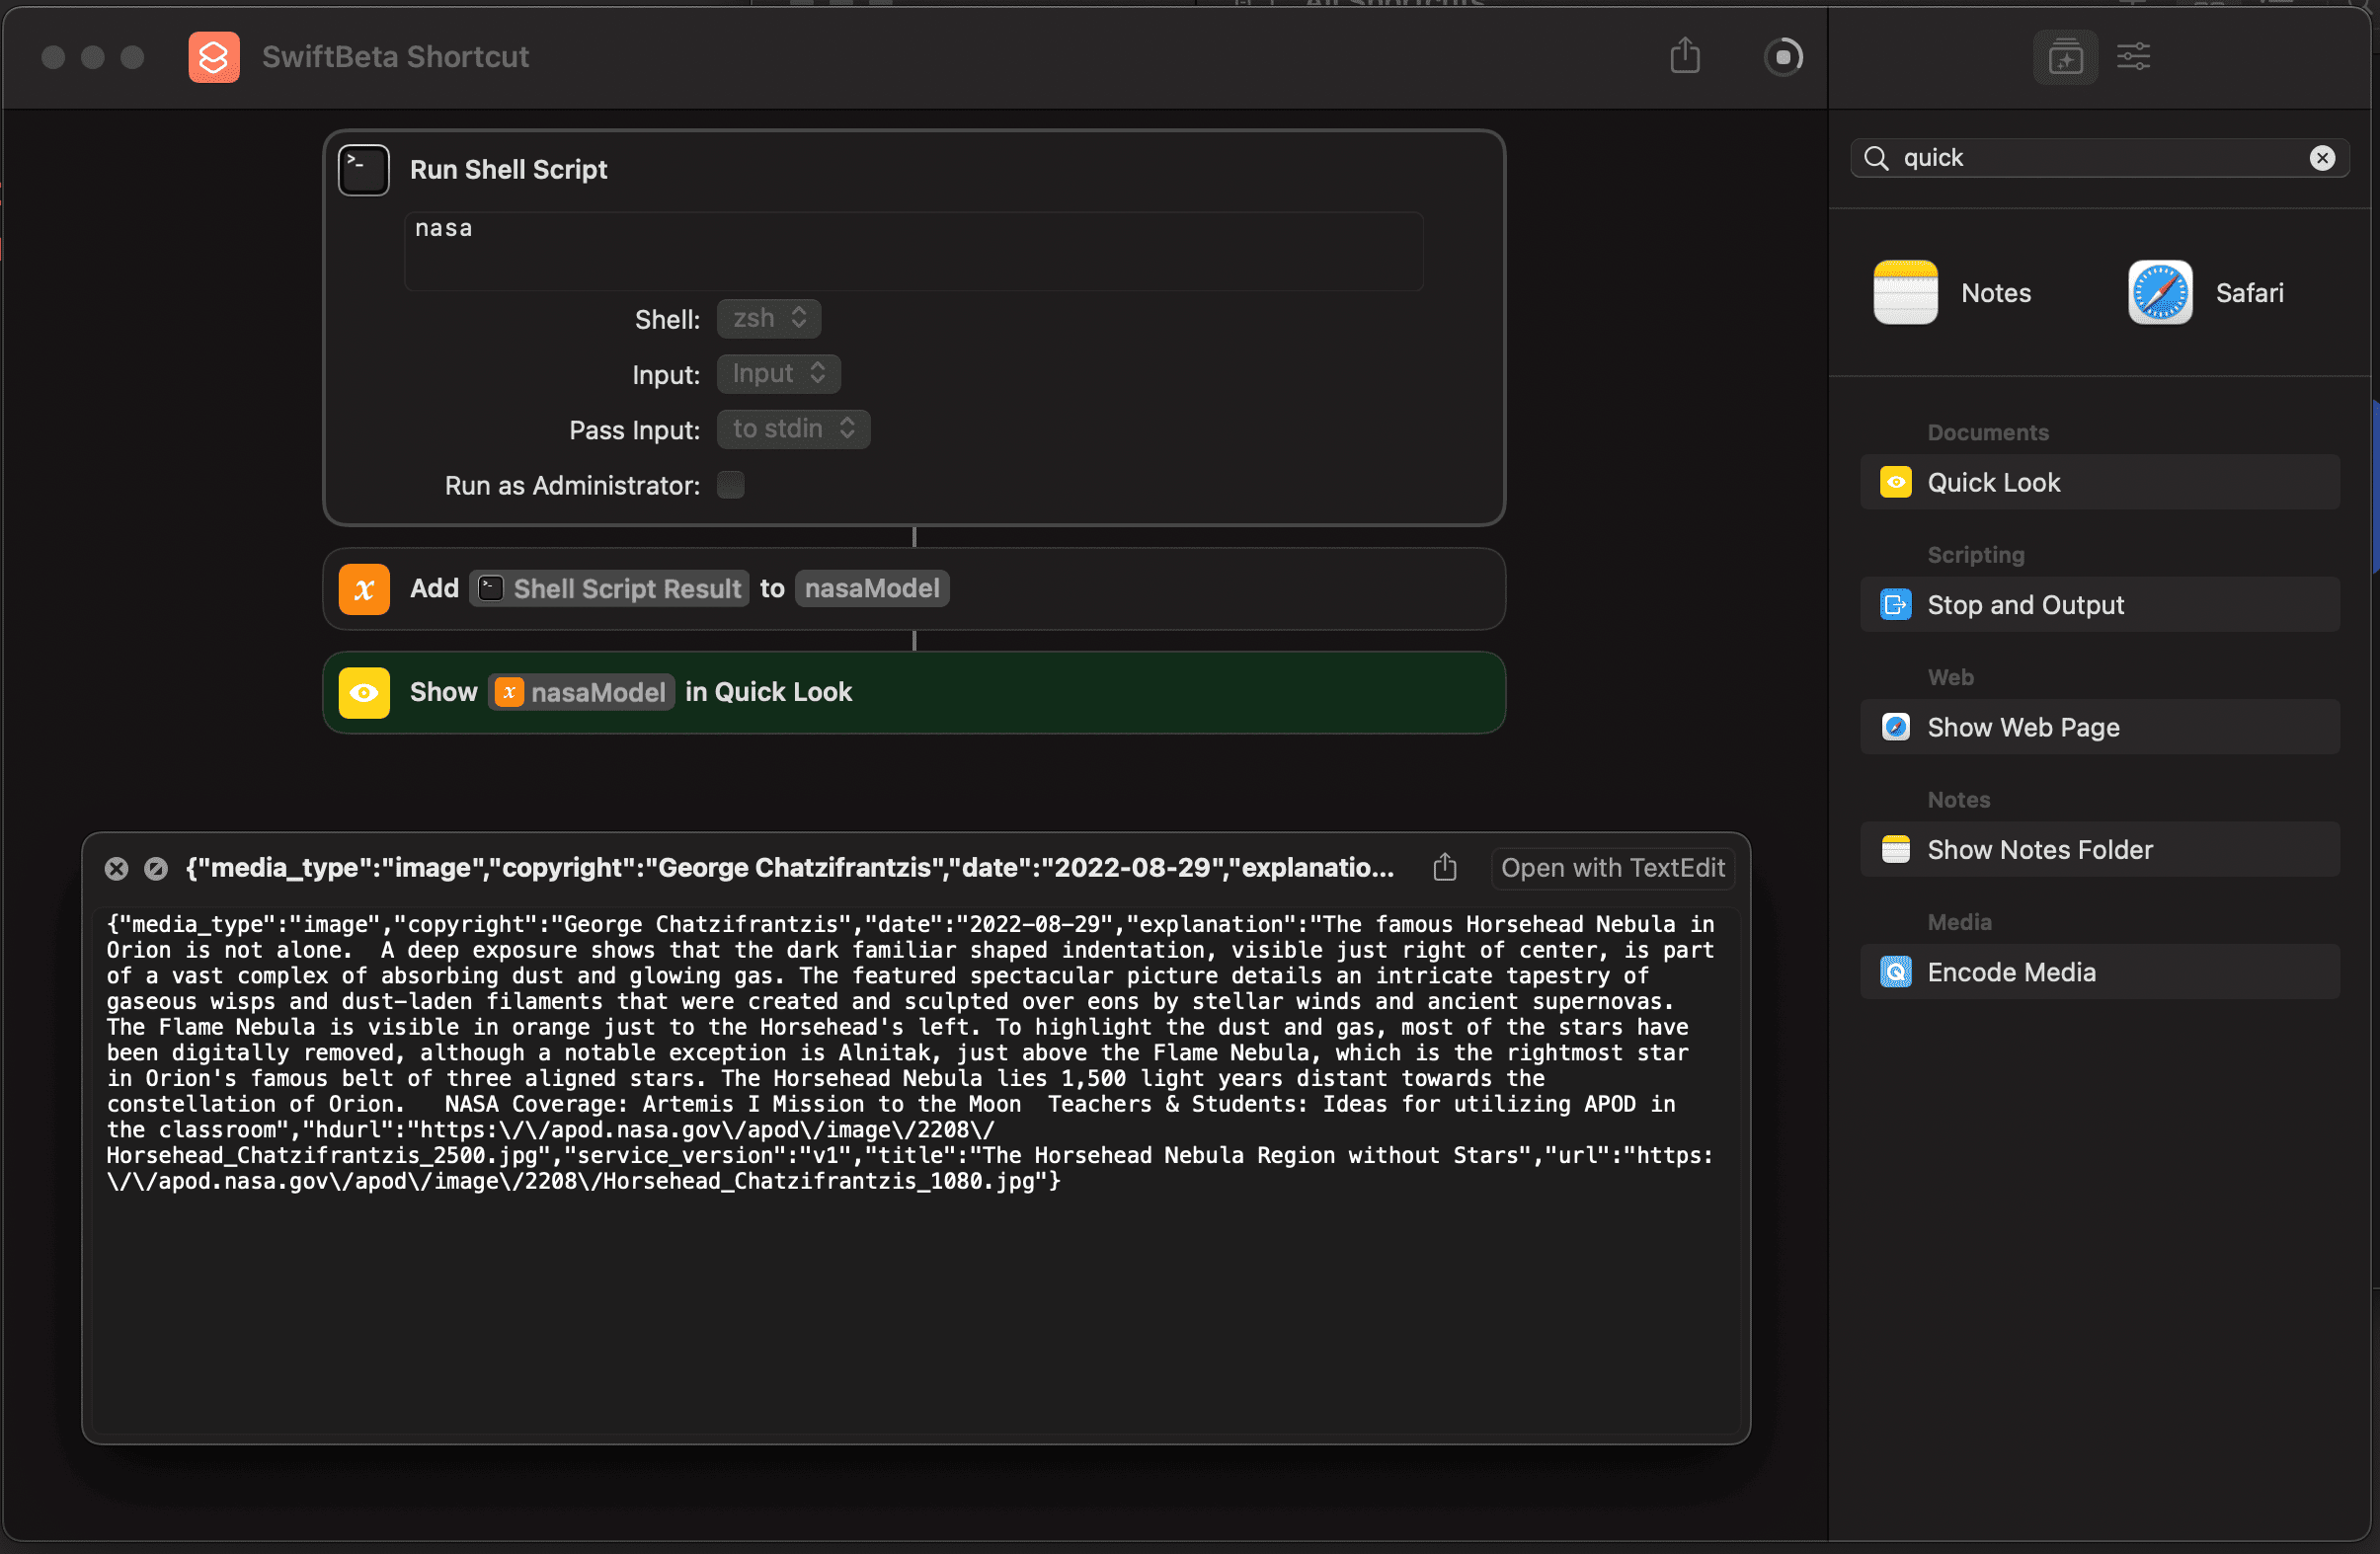Screen dimensions: 2380x1554
Task: Clear the quick search field
Action: (2322, 158)
